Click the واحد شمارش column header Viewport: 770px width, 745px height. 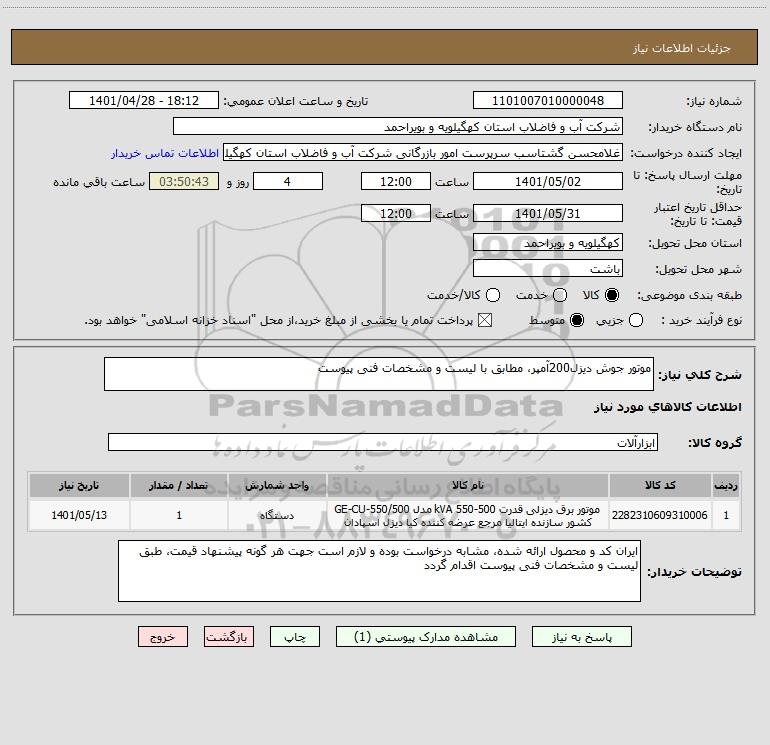tap(277, 485)
